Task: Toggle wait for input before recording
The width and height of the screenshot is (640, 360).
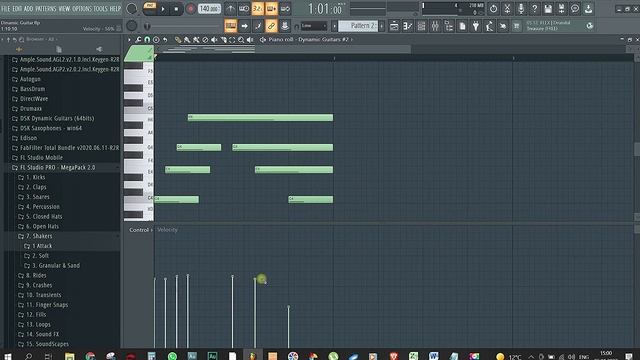Action: 244,9
